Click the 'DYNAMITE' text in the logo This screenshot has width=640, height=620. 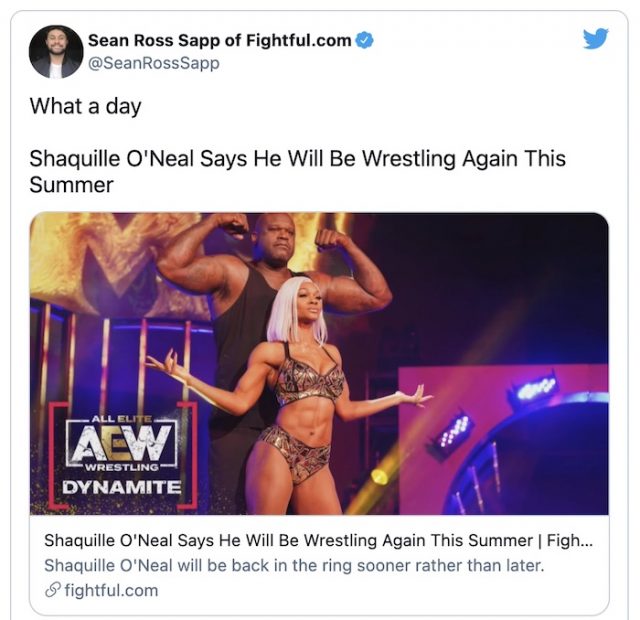tap(122, 487)
